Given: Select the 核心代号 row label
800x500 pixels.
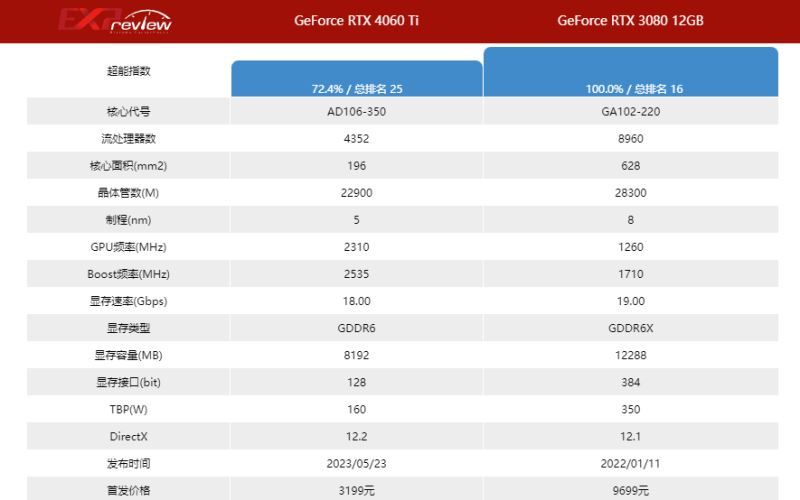Looking at the screenshot, I should point(128,111).
